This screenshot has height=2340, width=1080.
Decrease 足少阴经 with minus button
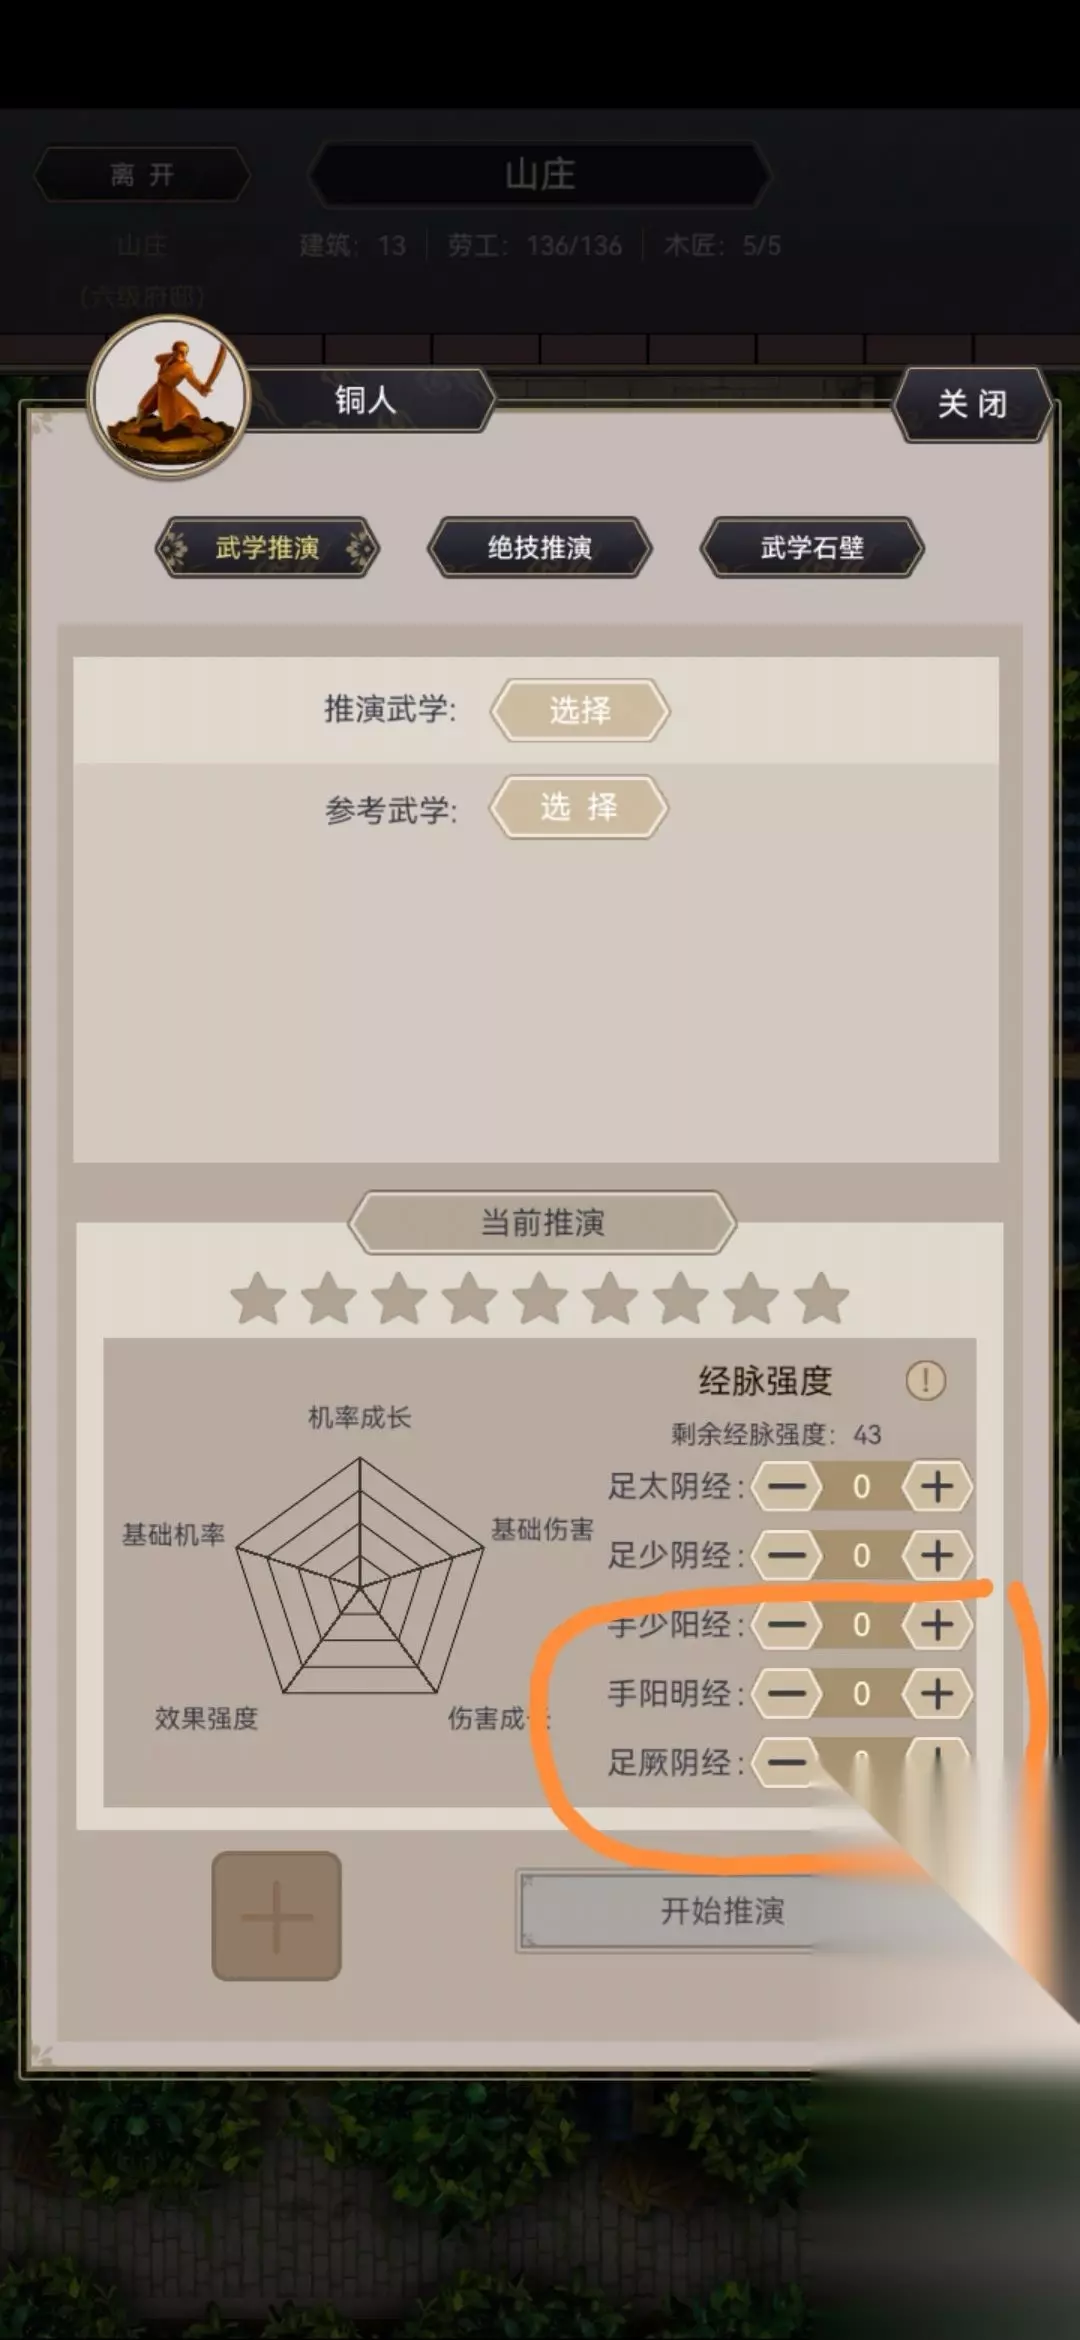[787, 1555]
